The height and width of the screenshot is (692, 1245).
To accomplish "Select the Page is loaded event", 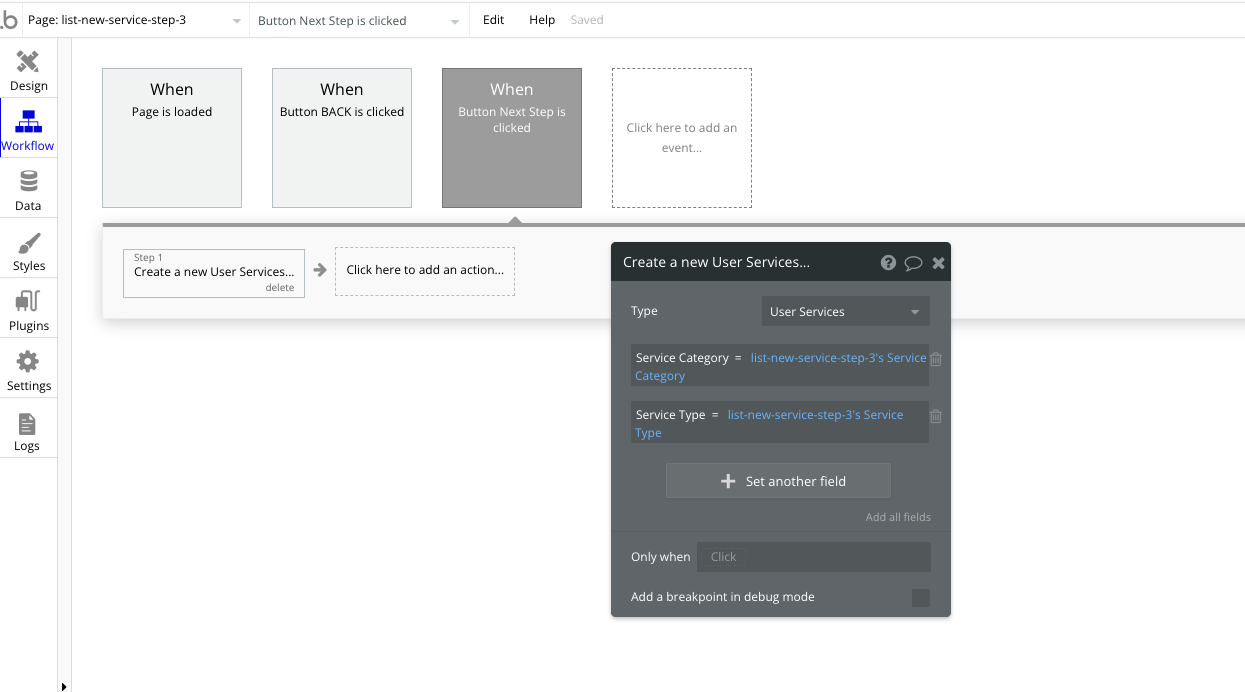I will tap(172, 138).
